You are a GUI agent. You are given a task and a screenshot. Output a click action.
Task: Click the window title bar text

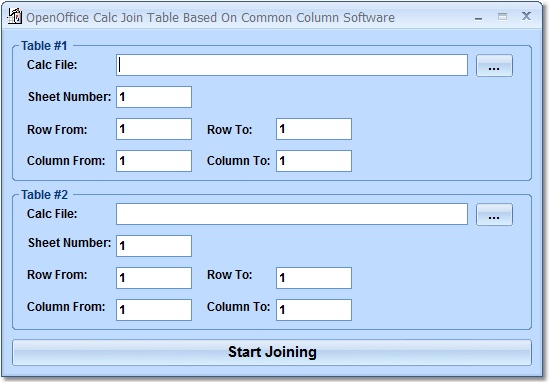[210, 18]
